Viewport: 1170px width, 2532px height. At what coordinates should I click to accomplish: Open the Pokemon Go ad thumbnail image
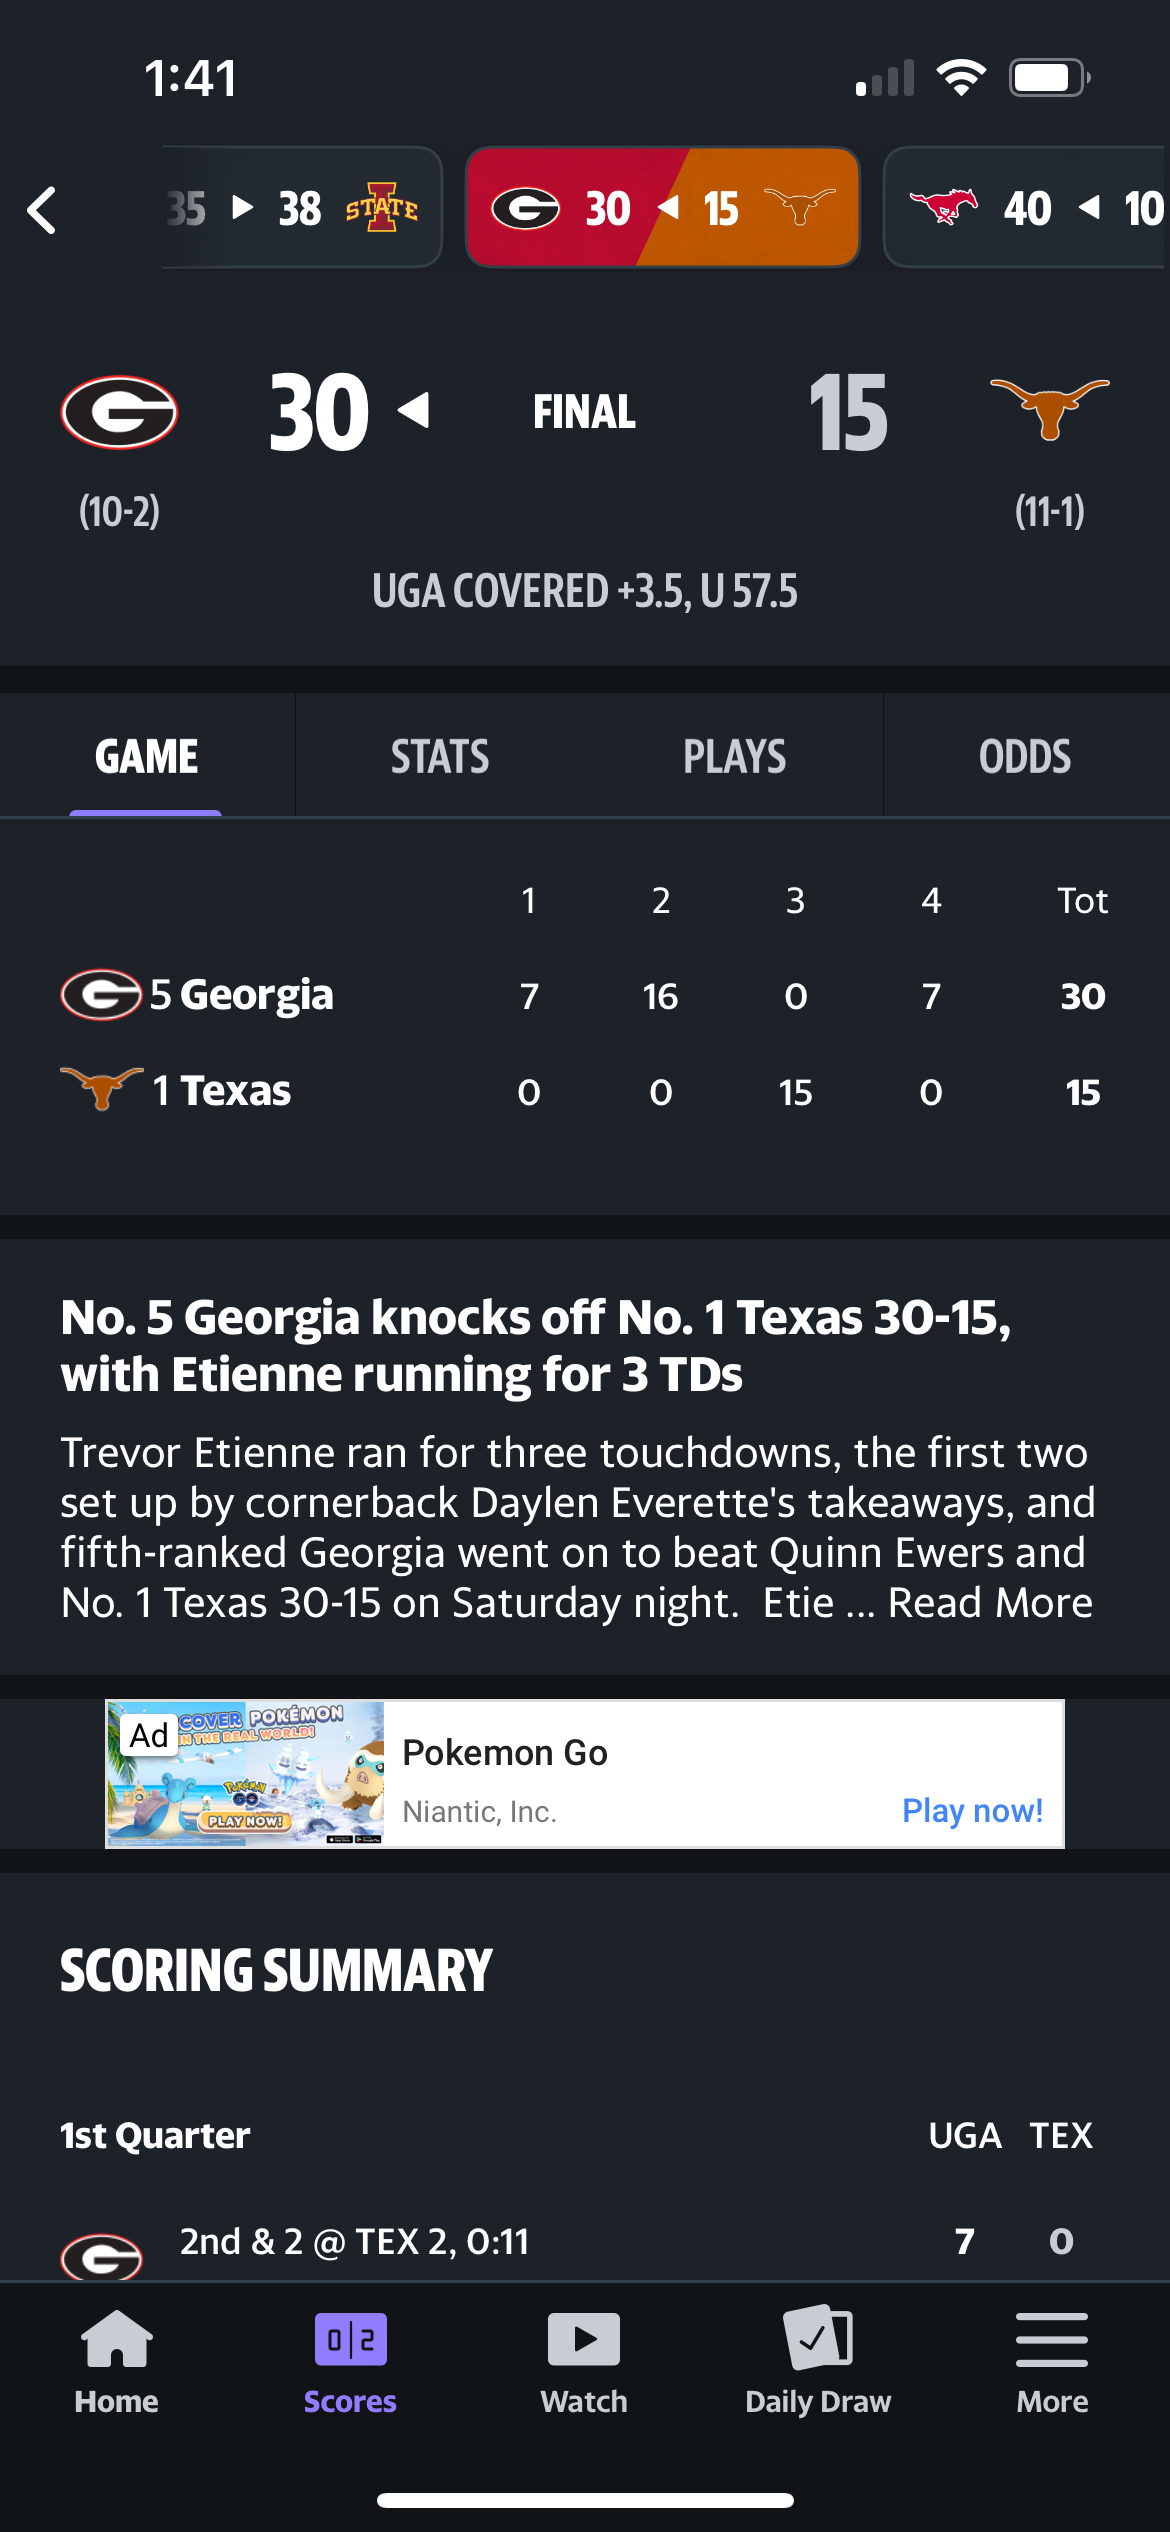245,1773
